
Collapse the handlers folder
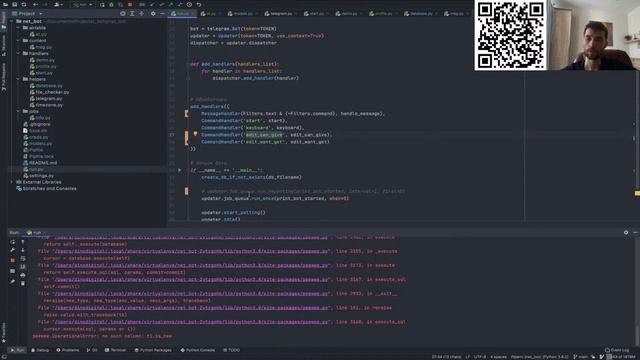coord(18,53)
